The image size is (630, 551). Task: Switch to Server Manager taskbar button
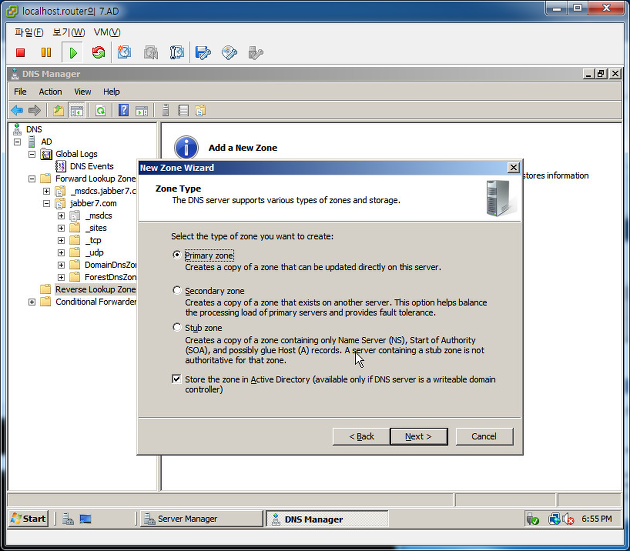[201, 519]
